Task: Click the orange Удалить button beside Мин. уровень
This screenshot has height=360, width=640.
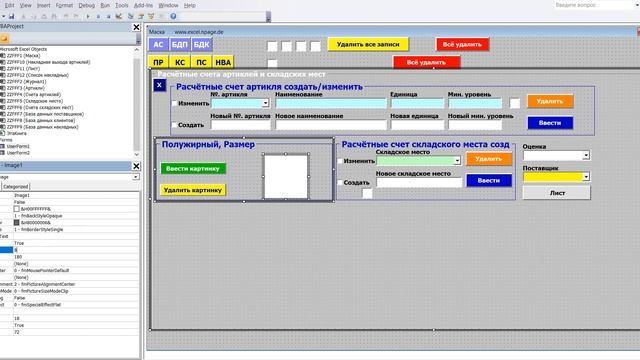Action: (x=550, y=101)
